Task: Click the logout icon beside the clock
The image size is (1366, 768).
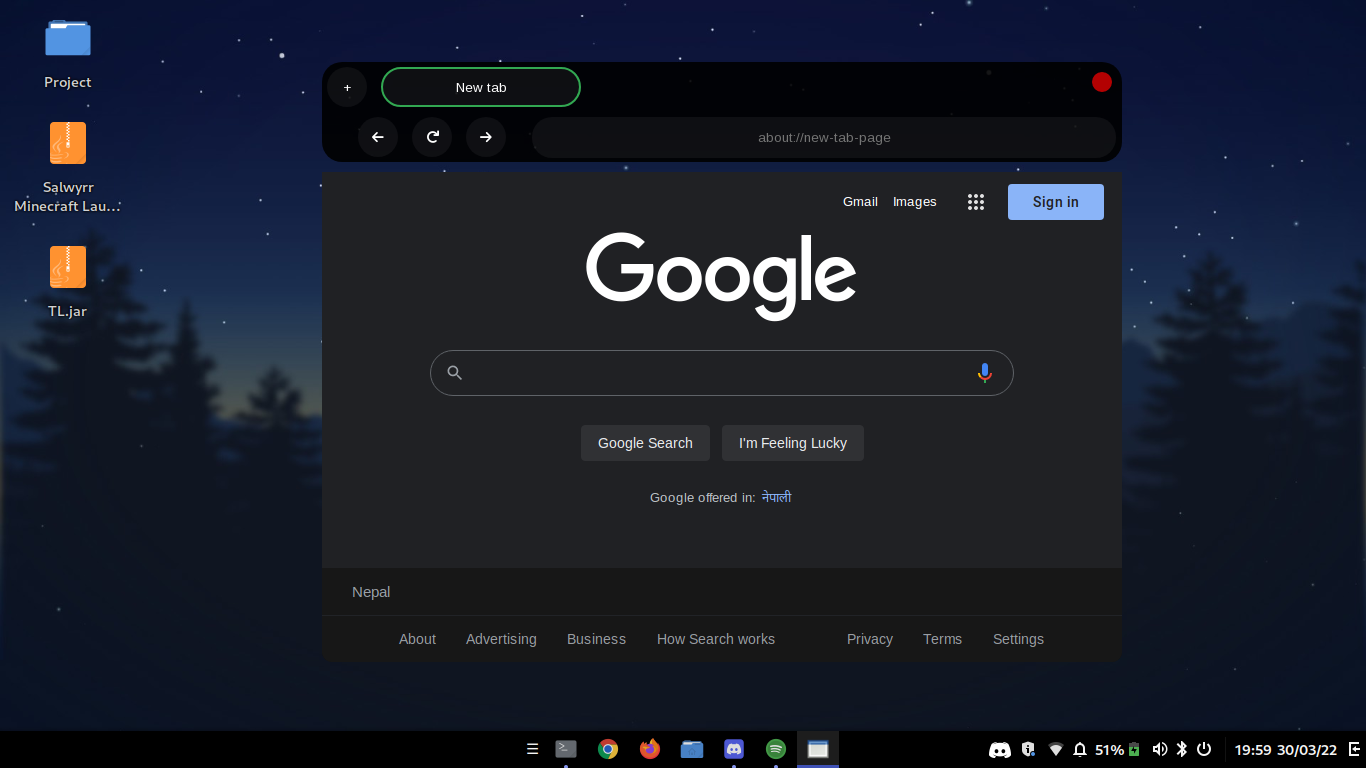Action: (1354, 749)
